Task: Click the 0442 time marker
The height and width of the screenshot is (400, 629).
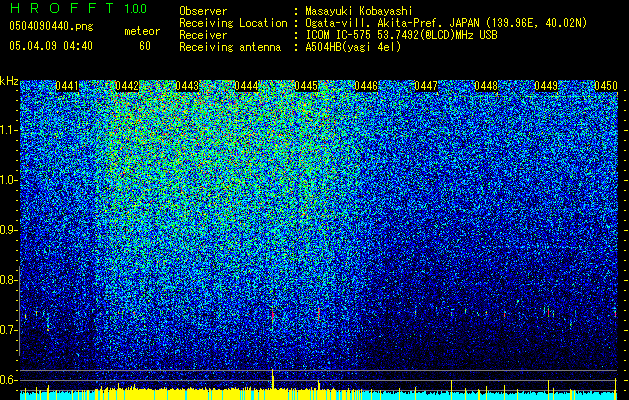Action: pos(127,86)
